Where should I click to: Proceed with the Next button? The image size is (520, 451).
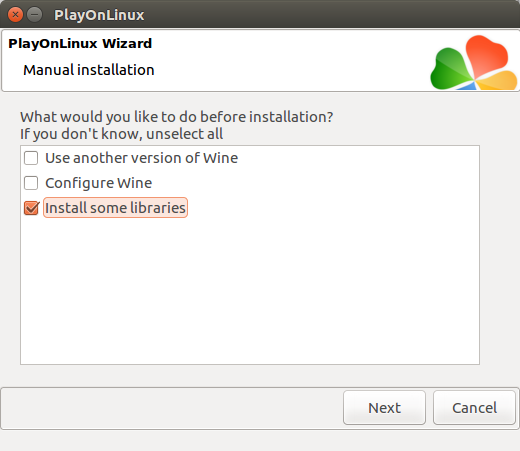384,408
